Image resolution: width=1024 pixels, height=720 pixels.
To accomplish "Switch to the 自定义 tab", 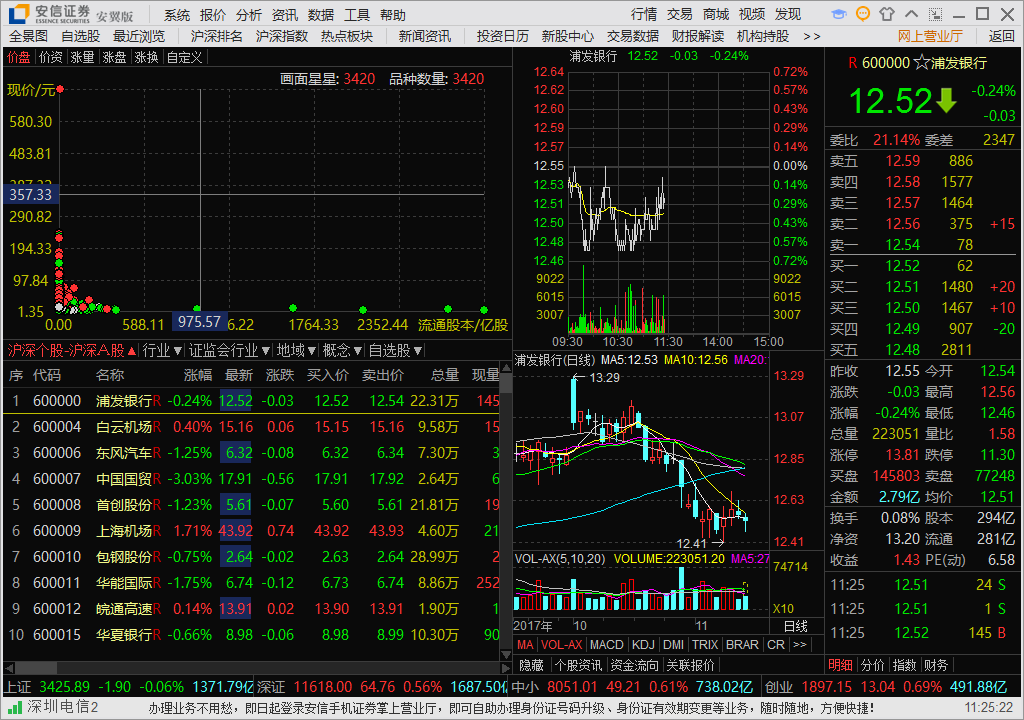I will click(185, 57).
